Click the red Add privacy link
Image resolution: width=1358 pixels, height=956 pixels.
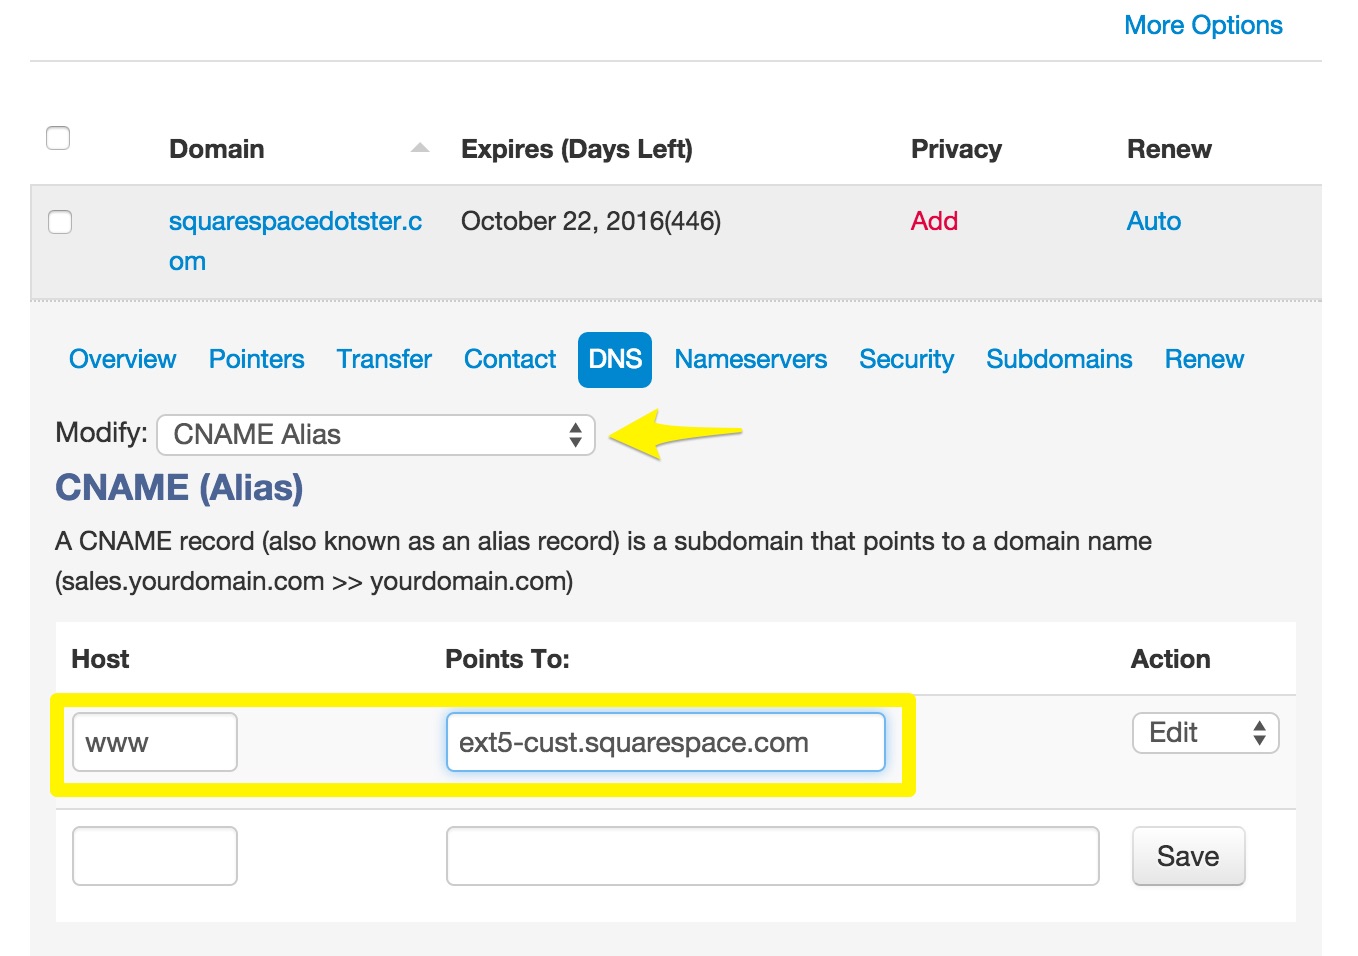934,222
